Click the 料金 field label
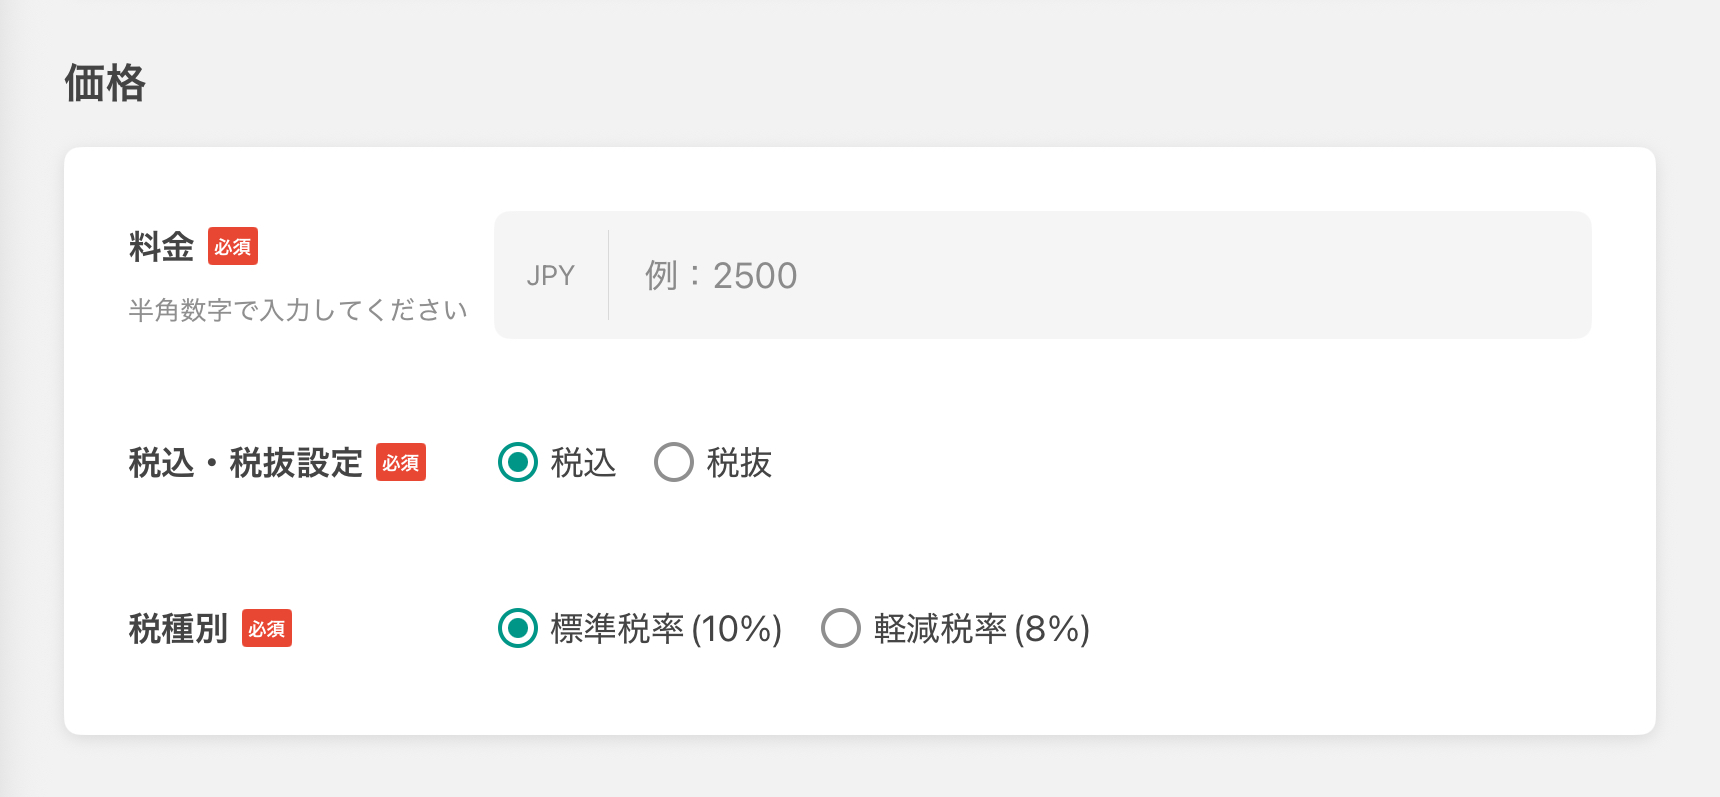This screenshot has height=797, width=1720. [161, 246]
